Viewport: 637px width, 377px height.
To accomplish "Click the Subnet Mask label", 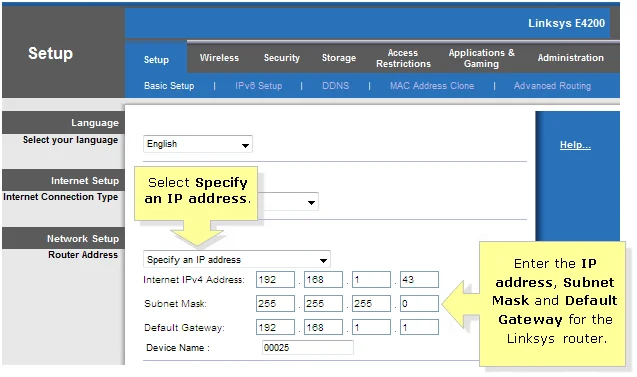I will click(x=175, y=303).
